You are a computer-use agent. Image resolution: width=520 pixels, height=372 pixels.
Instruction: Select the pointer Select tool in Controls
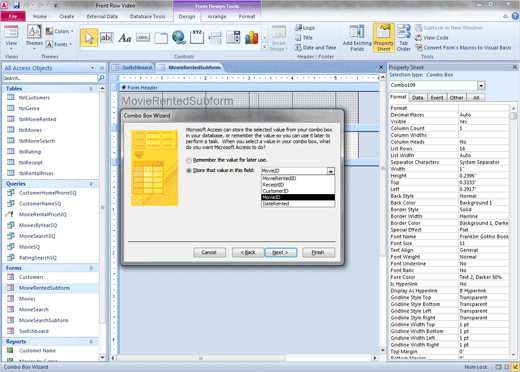(89, 38)
